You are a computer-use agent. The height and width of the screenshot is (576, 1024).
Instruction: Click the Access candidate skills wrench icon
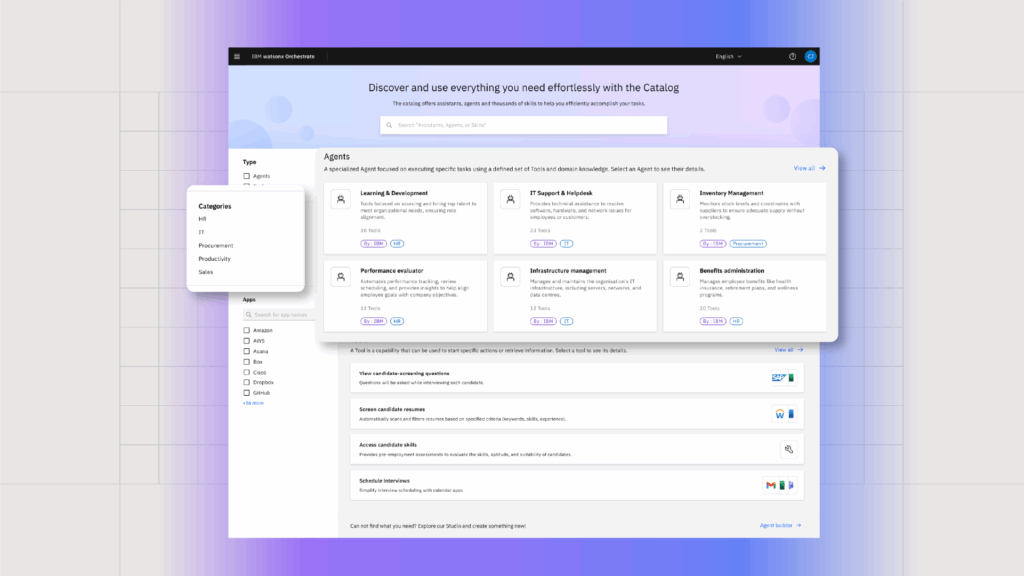click(x=788, y=450)
